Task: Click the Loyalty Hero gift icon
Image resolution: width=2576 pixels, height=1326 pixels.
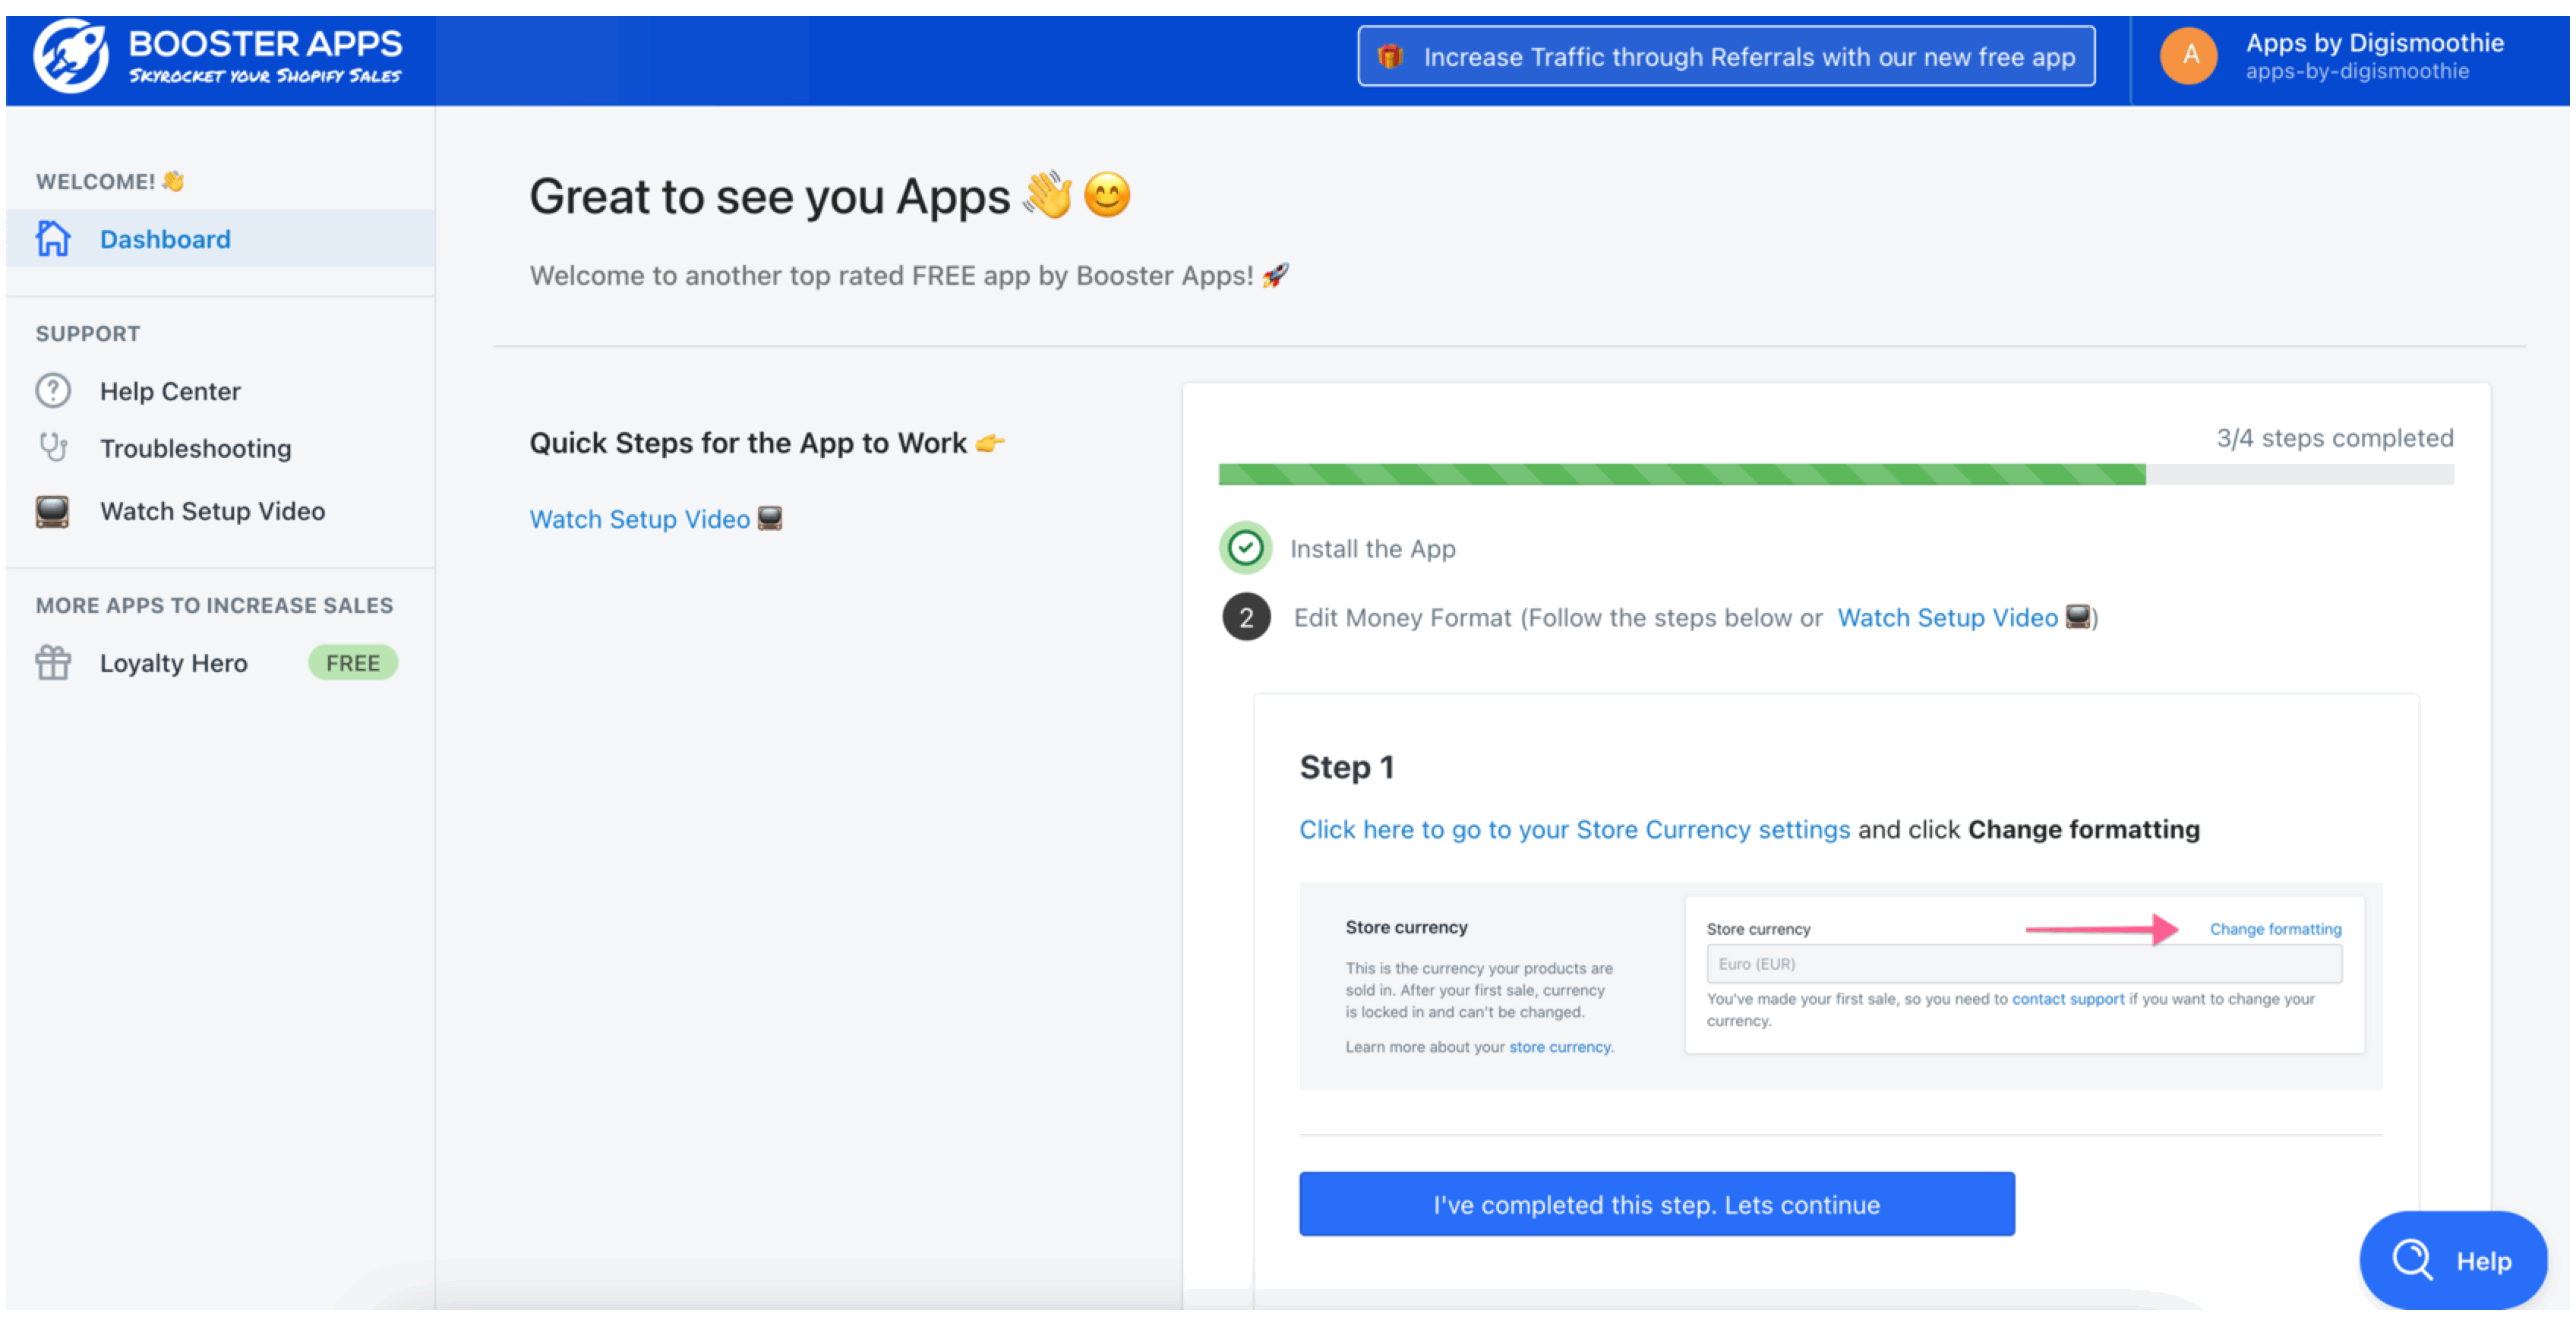Action: tap(53, 663)
